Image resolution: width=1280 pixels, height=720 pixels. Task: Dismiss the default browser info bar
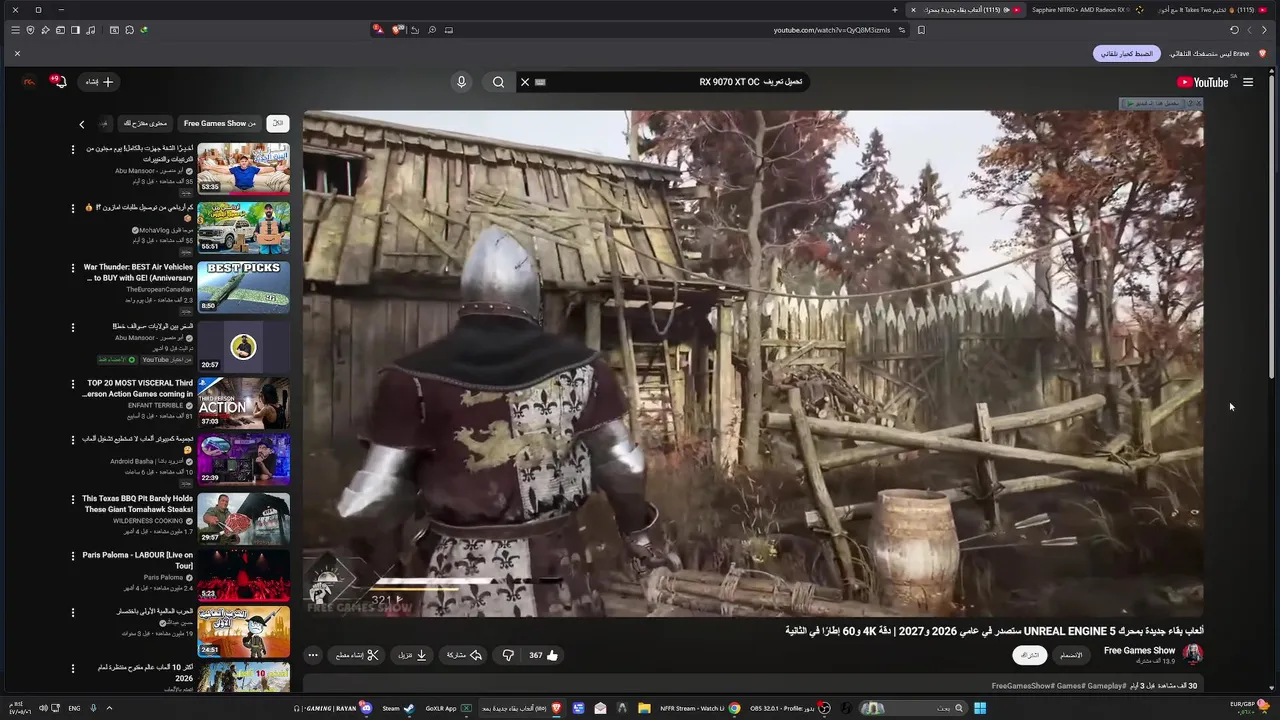point(17,53)
